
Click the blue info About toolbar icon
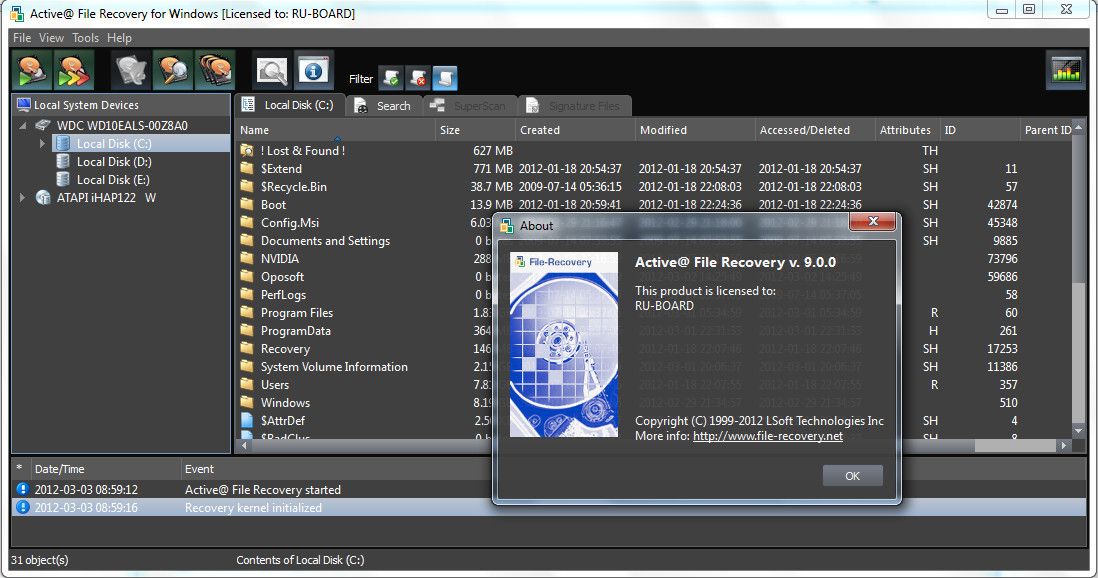pyautogui.click(x=313, y=70)
